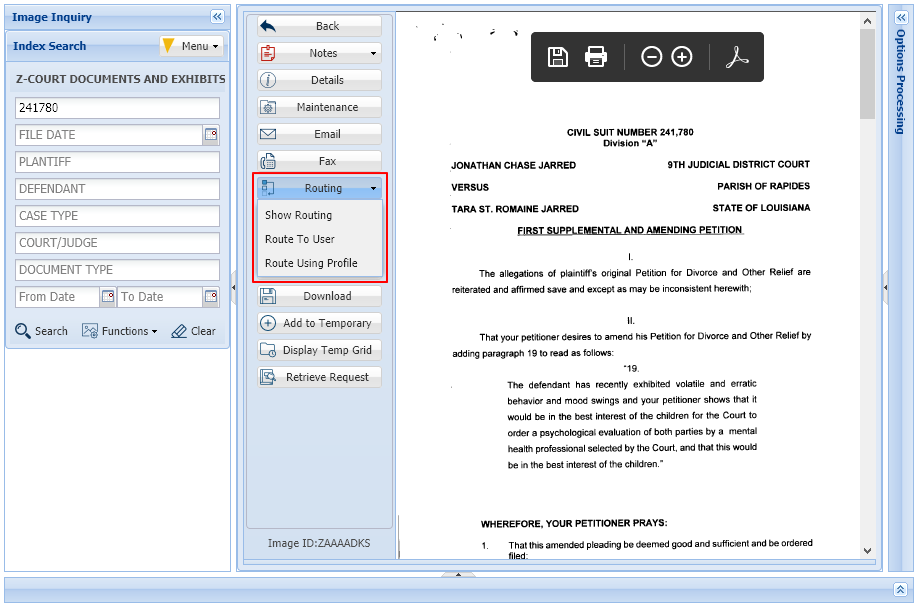Open the From Date calendar picker
919x607 pixels.
coord(106,297)
